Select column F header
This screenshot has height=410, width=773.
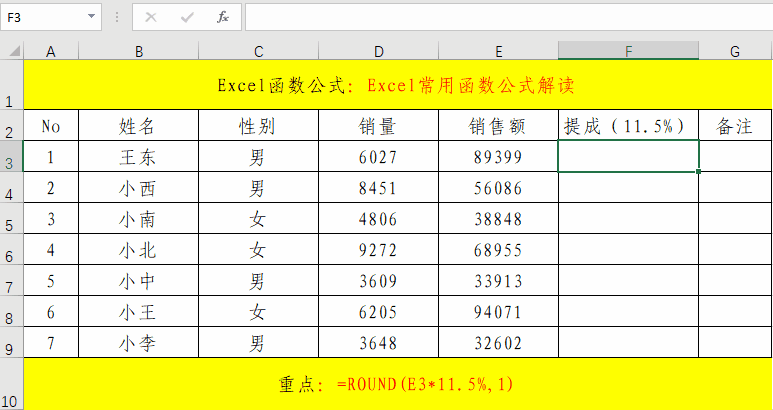point(629,51)
